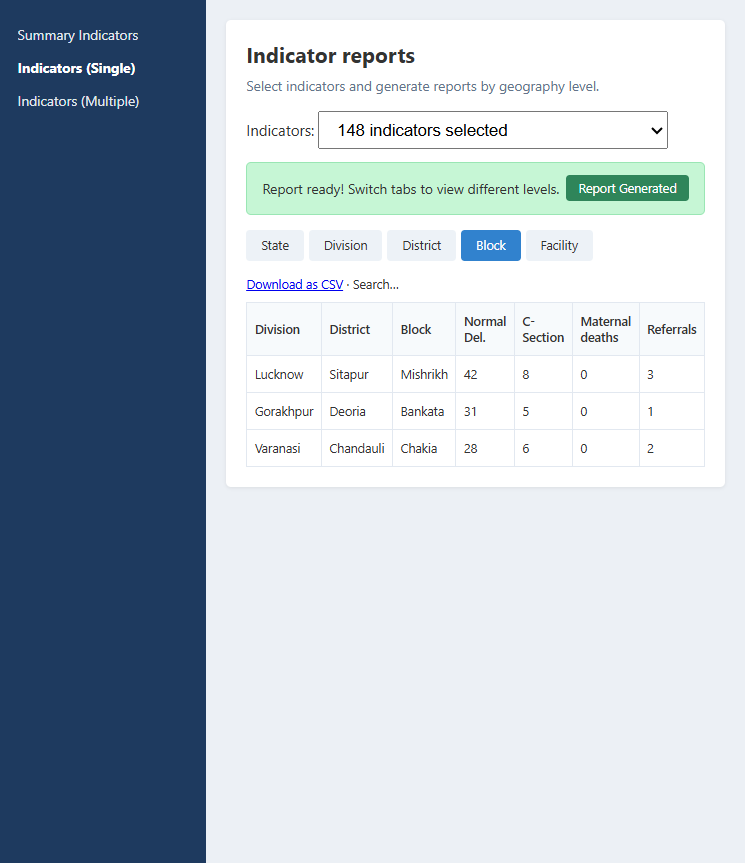Switch to the State tab
745x863 pixels.
[x=275, y=245]
